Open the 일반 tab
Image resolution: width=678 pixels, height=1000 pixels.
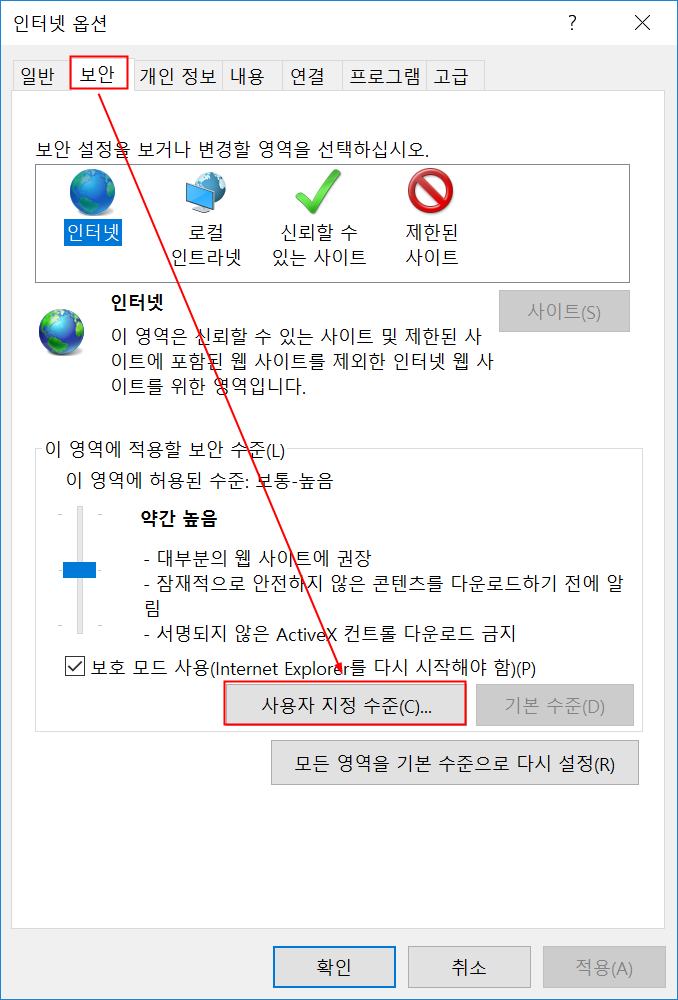[x=38, y=77]
